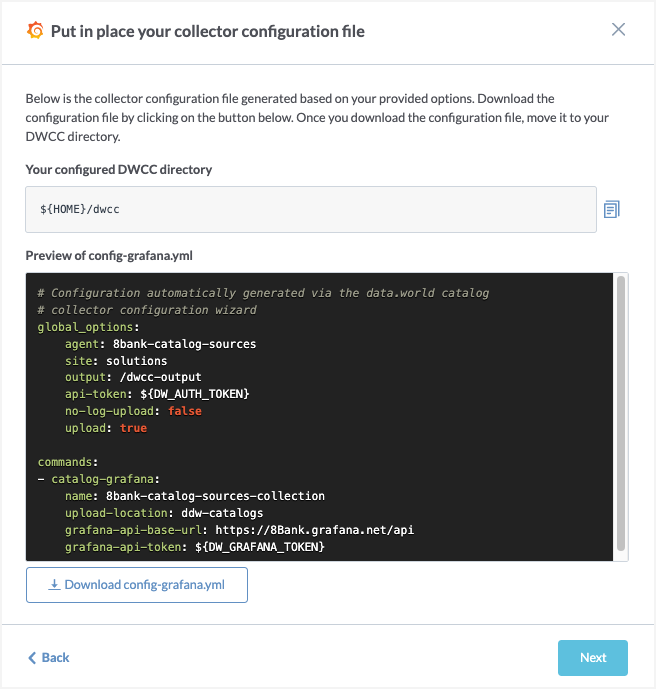Click the '# collector configuration wizard' comment
Viewport: 656px width, 689px height.
pyautogui.click(x=147, y=310)
